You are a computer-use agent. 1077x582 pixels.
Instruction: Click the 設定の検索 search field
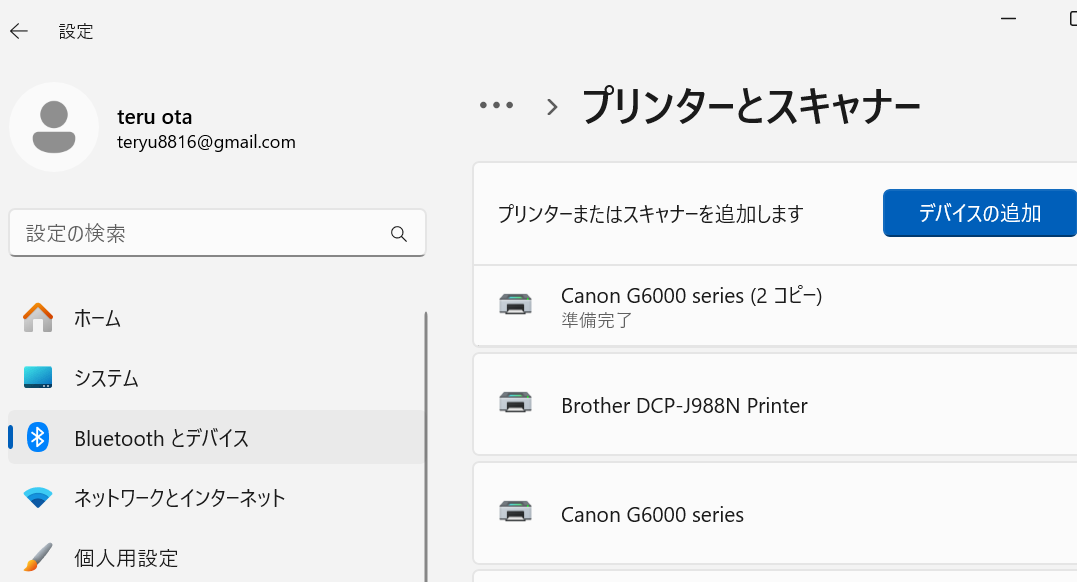click(217, 233)
